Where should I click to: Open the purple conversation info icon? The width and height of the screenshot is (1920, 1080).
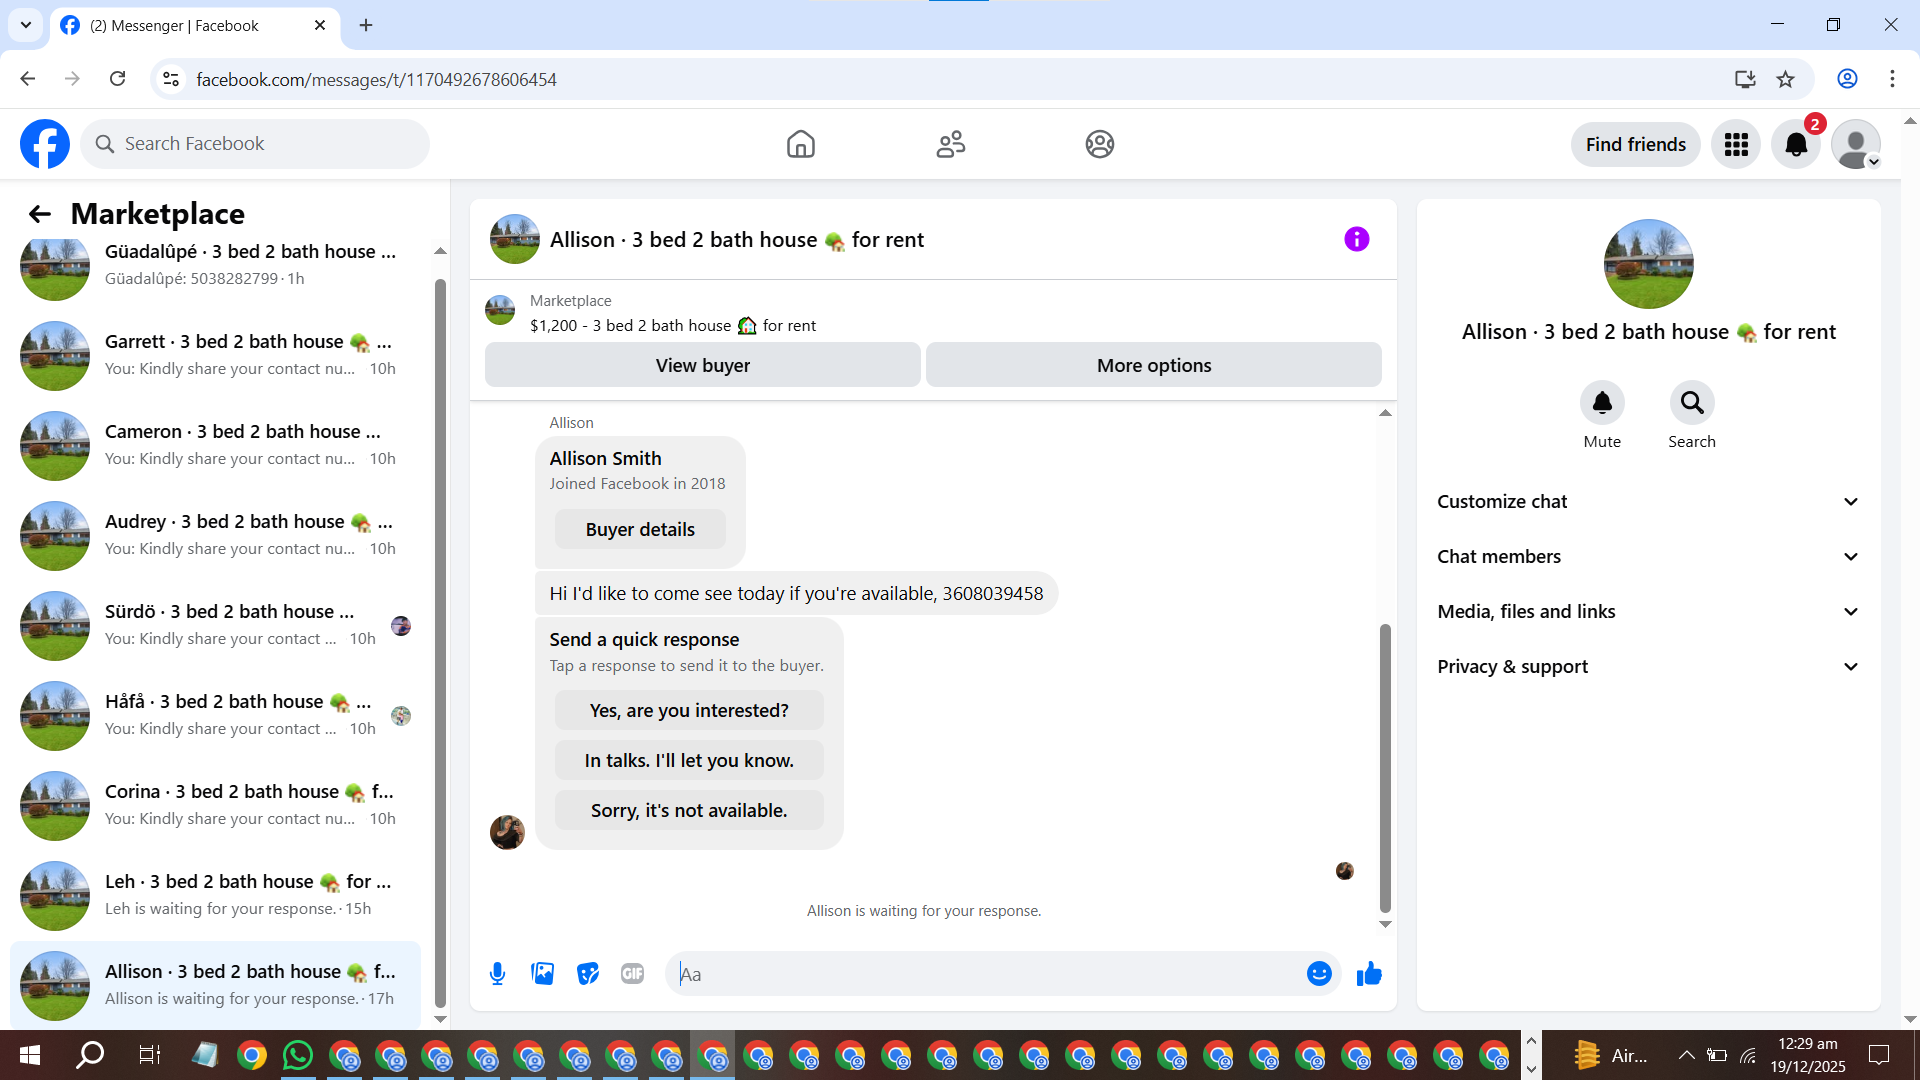1356,239
